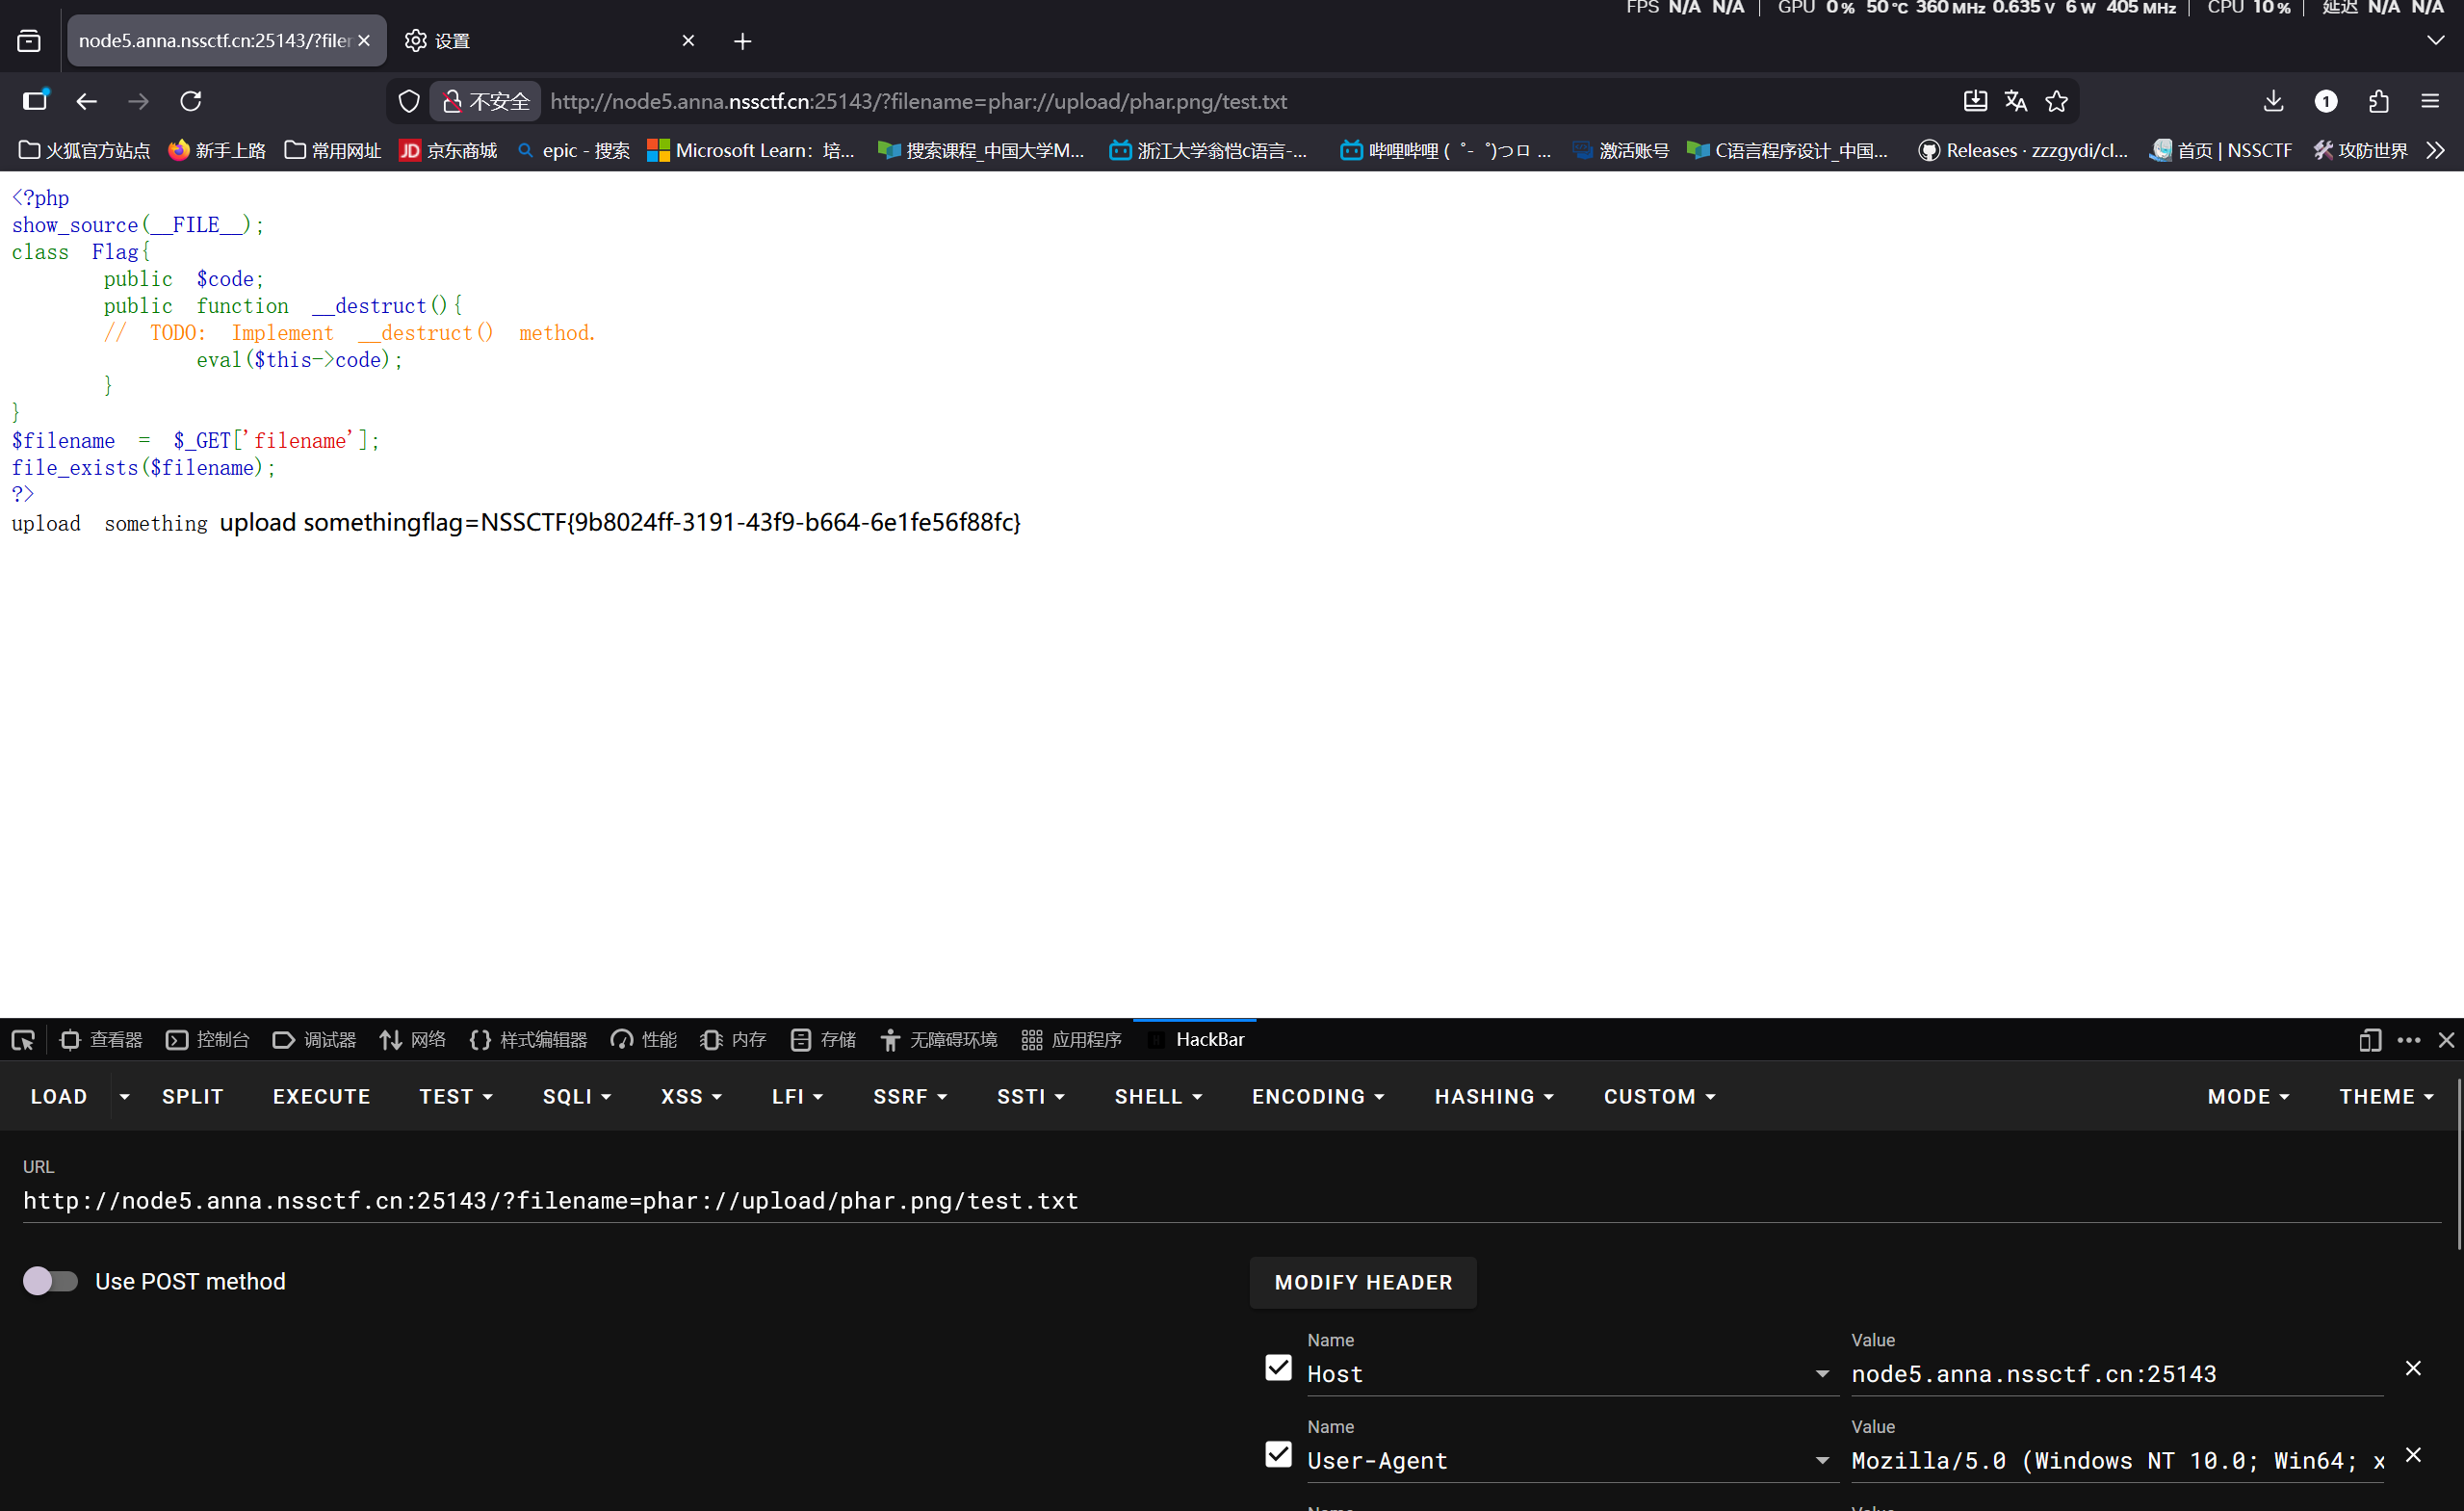
Task: Expand the Host header name dropdown
Action: coord(1822,1374)
